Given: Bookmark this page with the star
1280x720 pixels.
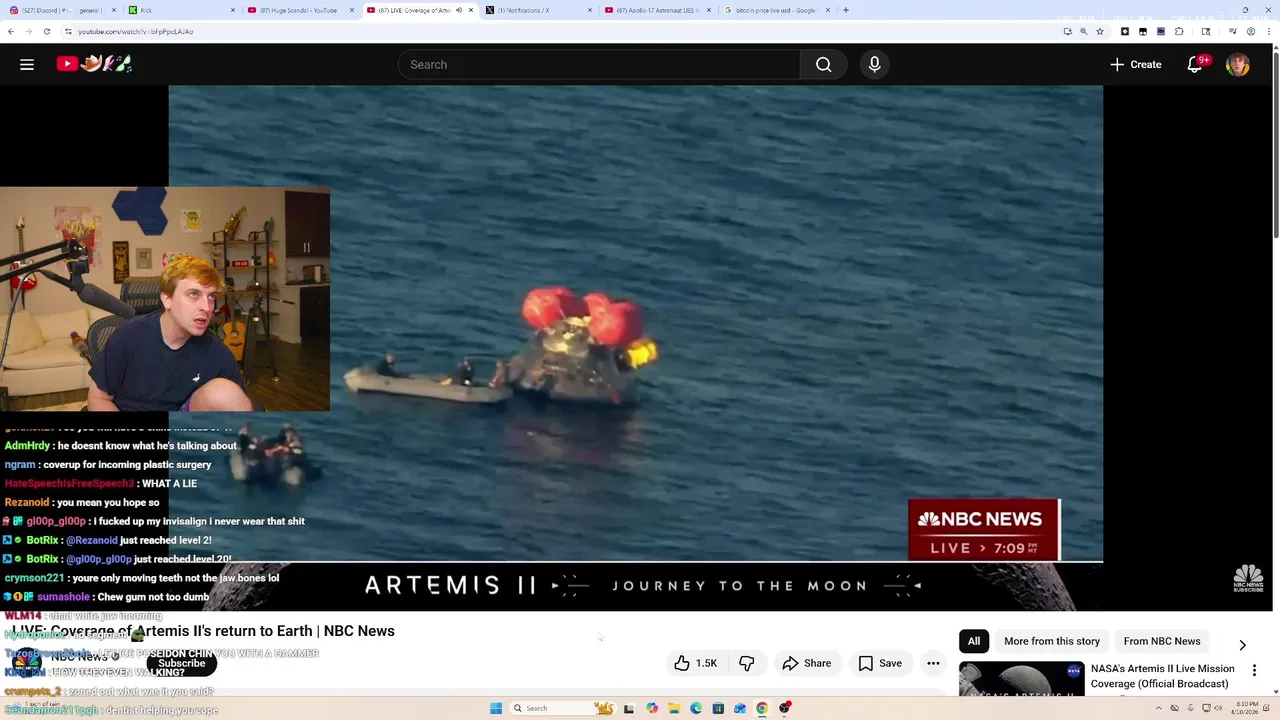Looking at the screenshot, I should point(1100,31).
